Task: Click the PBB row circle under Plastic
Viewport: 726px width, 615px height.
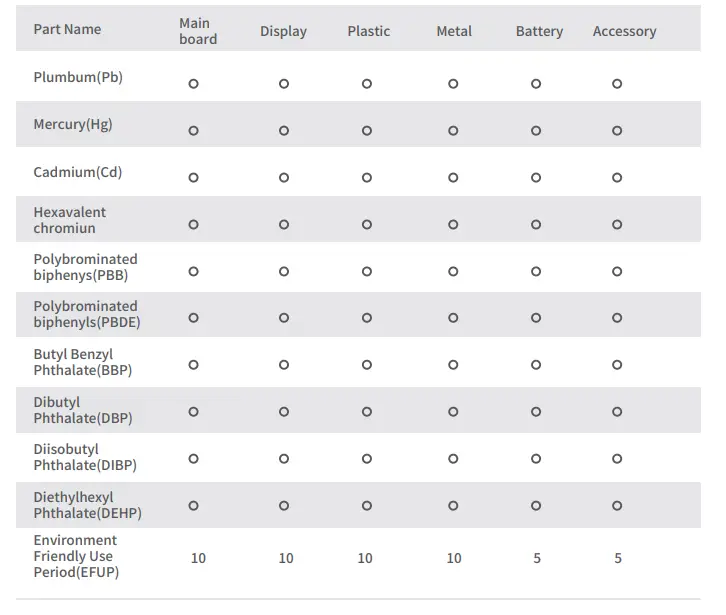Action: point(367,271)
